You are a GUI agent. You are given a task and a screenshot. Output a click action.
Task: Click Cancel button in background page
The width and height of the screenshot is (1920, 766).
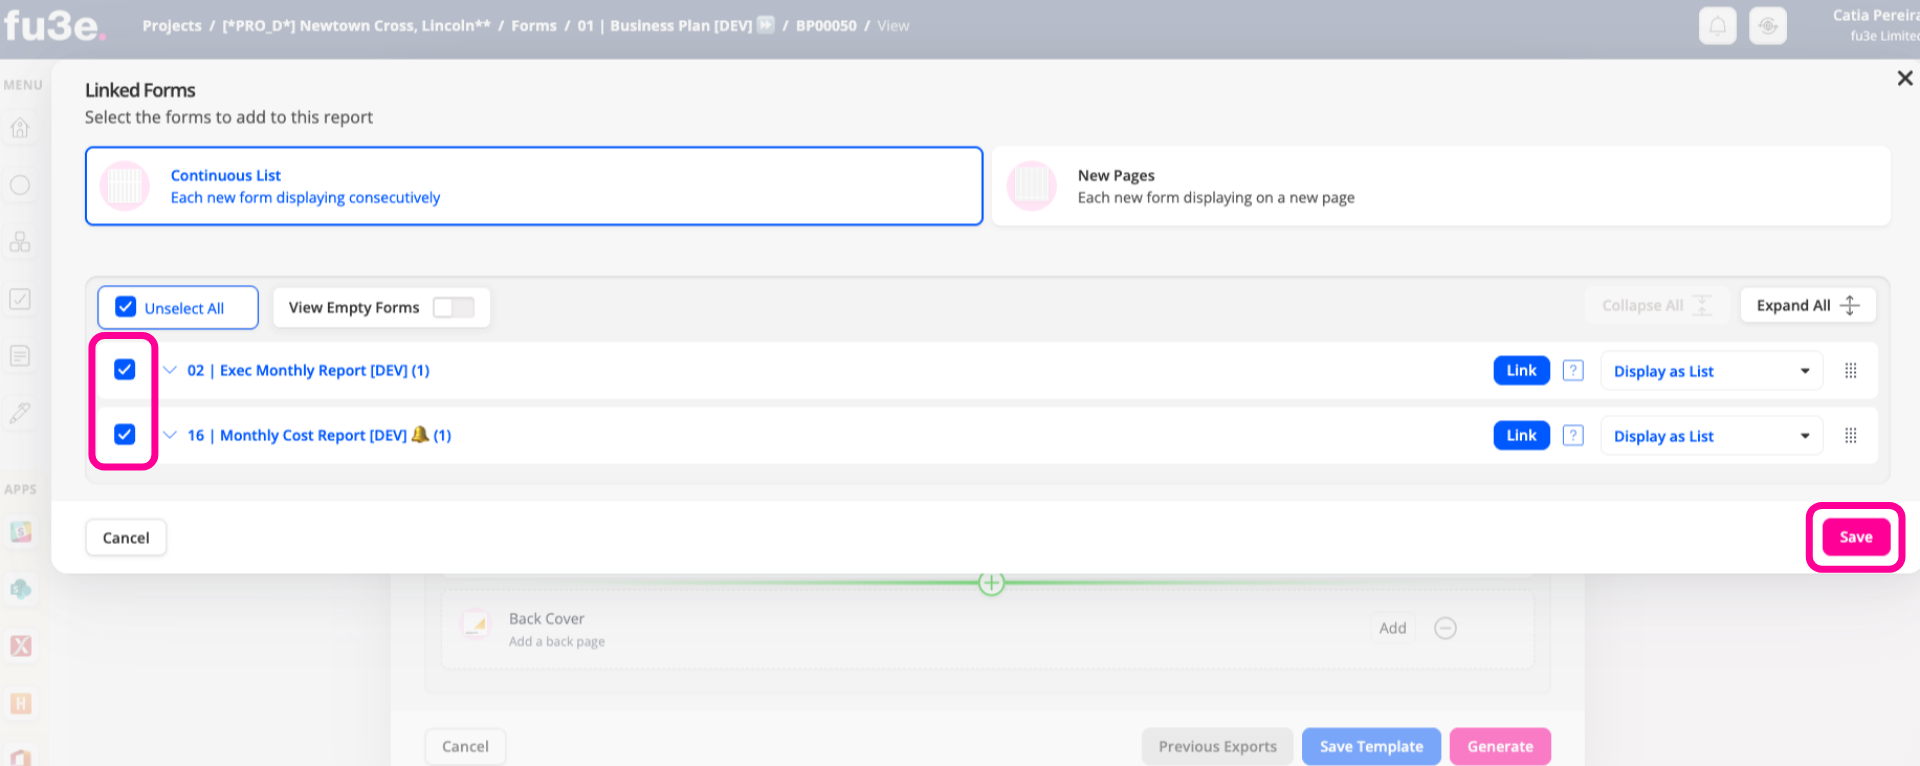(x=465, y=746)
